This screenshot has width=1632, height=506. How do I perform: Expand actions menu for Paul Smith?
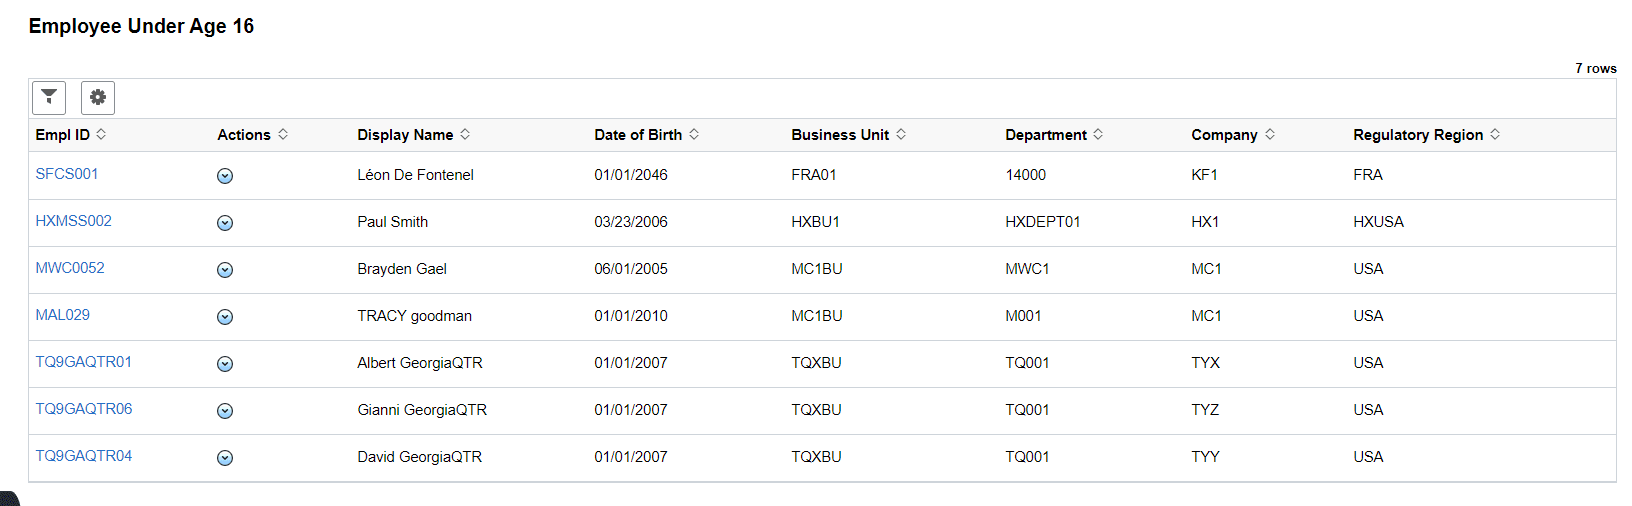(225, 223)
